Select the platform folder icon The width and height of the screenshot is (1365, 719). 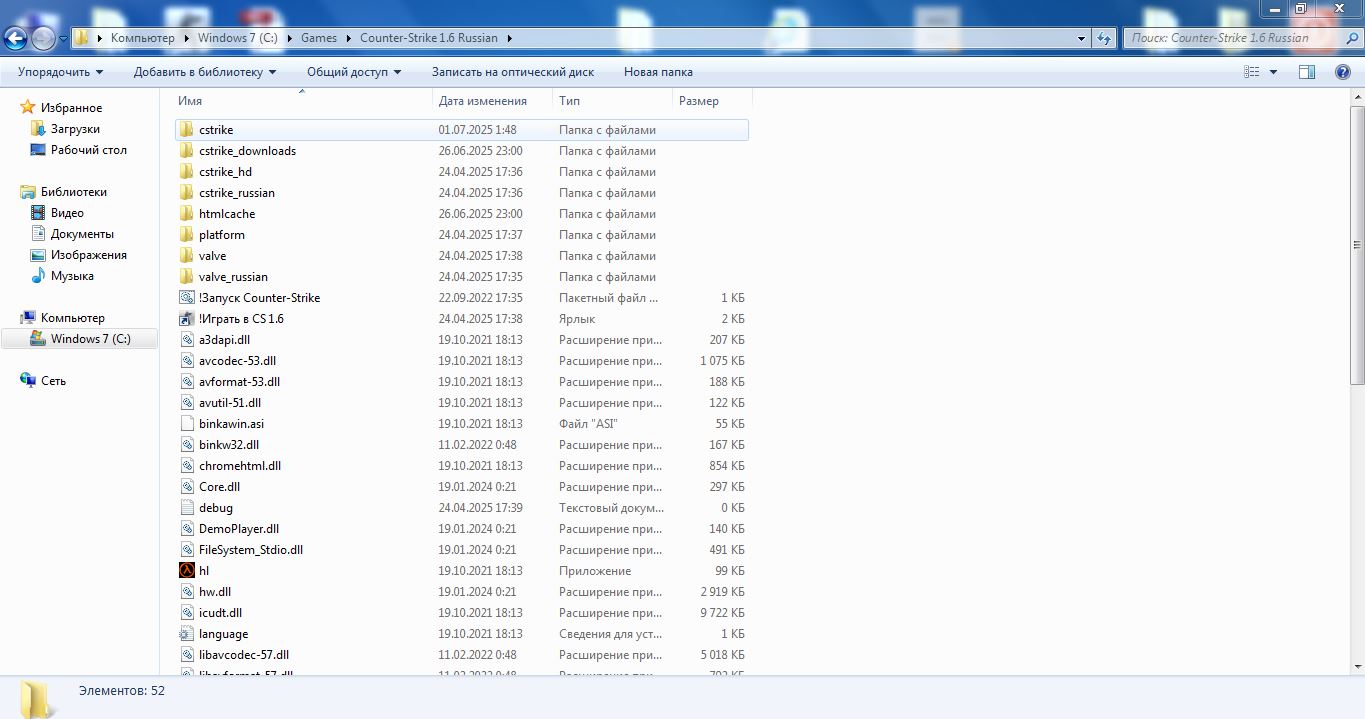click(x=186, y=235)
